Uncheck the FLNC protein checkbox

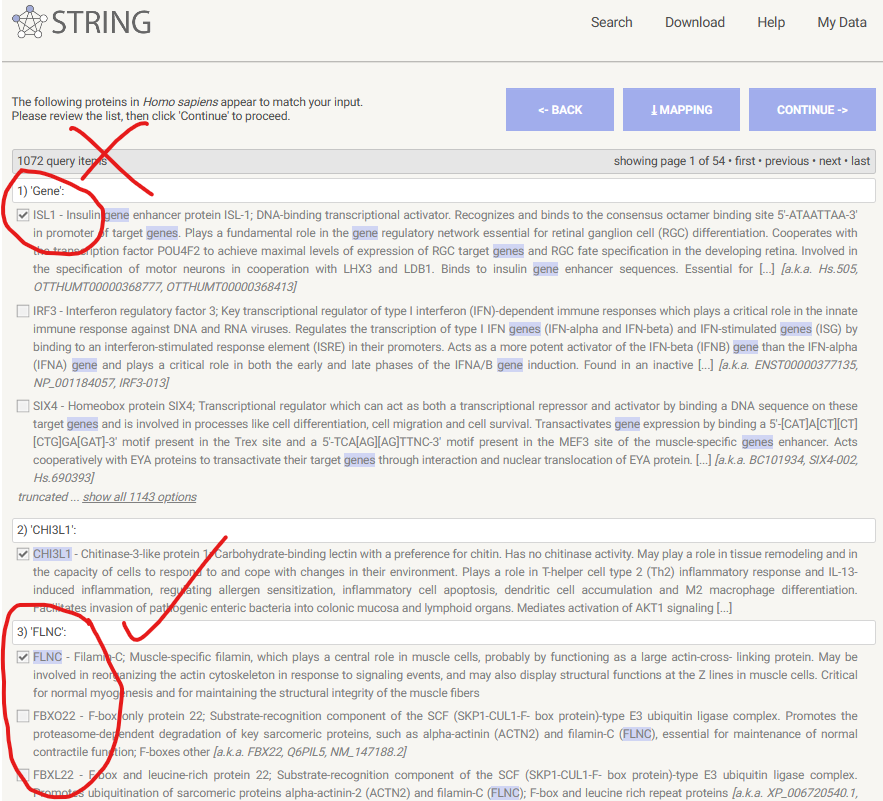pos(23,657)
